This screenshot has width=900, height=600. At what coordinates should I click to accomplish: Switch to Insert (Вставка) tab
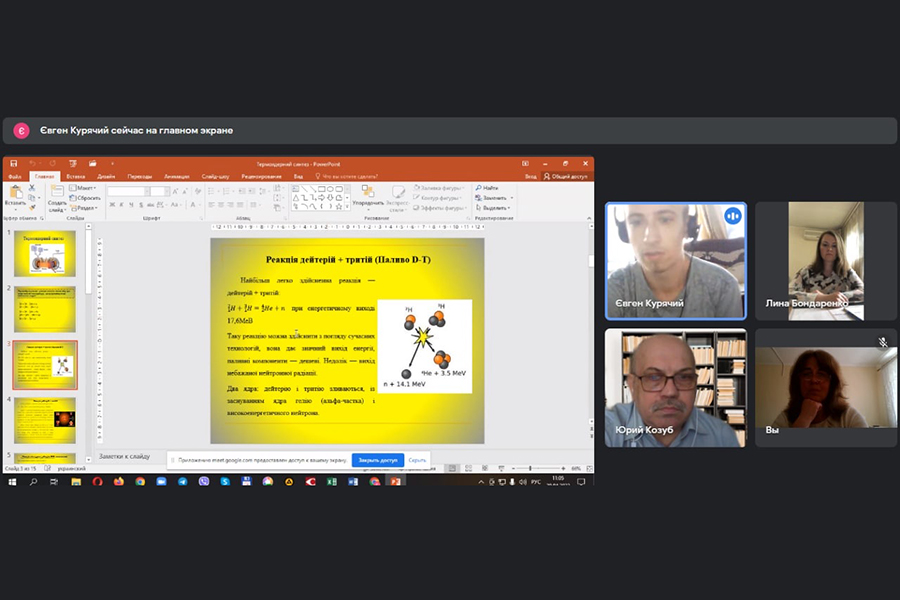(x=76, y=176)
